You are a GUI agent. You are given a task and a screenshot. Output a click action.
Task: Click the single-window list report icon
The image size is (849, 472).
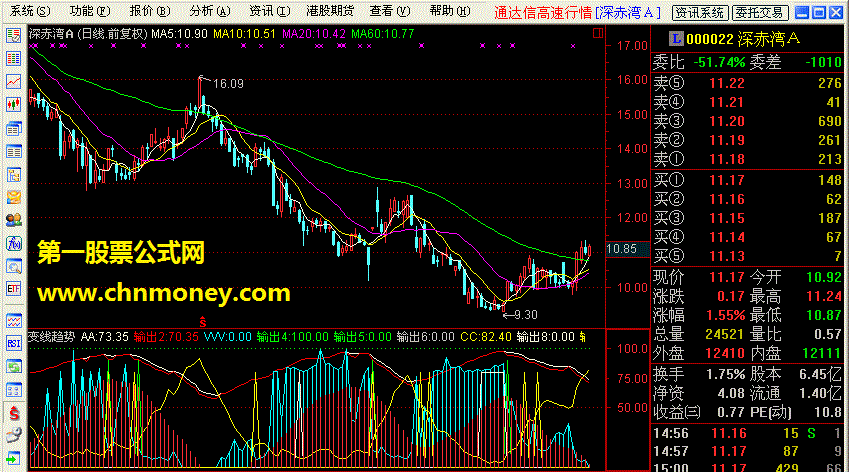point(14,152)
